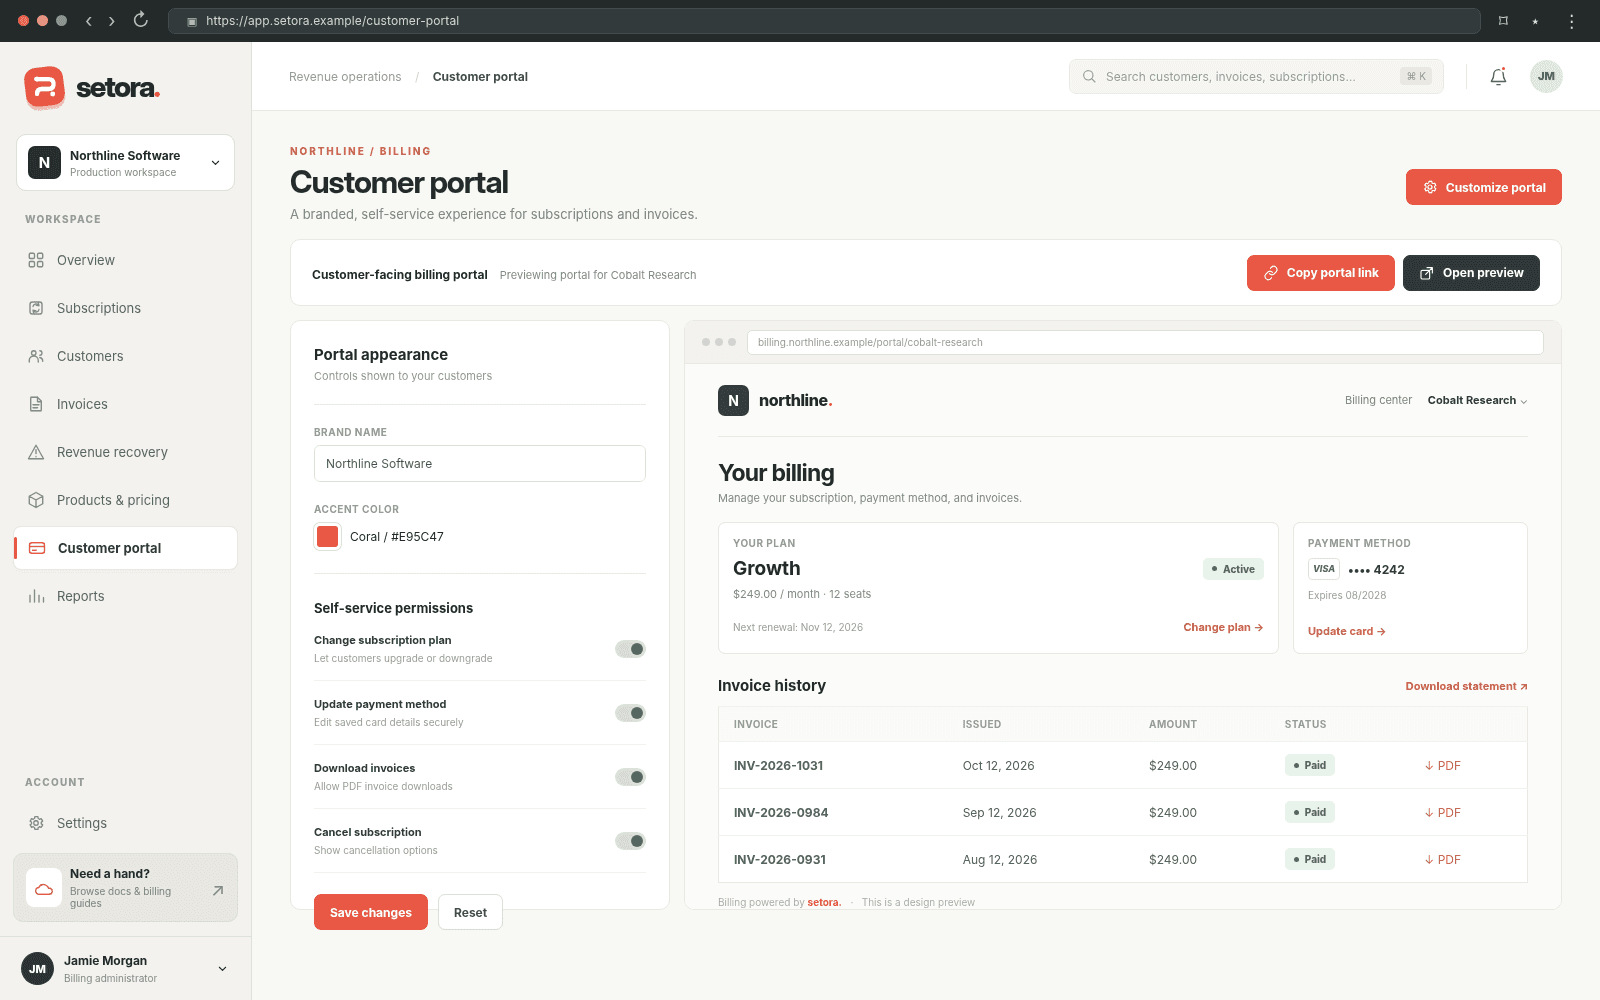
Task: Open the browser three-dot menu
Action: point(1571,21)
